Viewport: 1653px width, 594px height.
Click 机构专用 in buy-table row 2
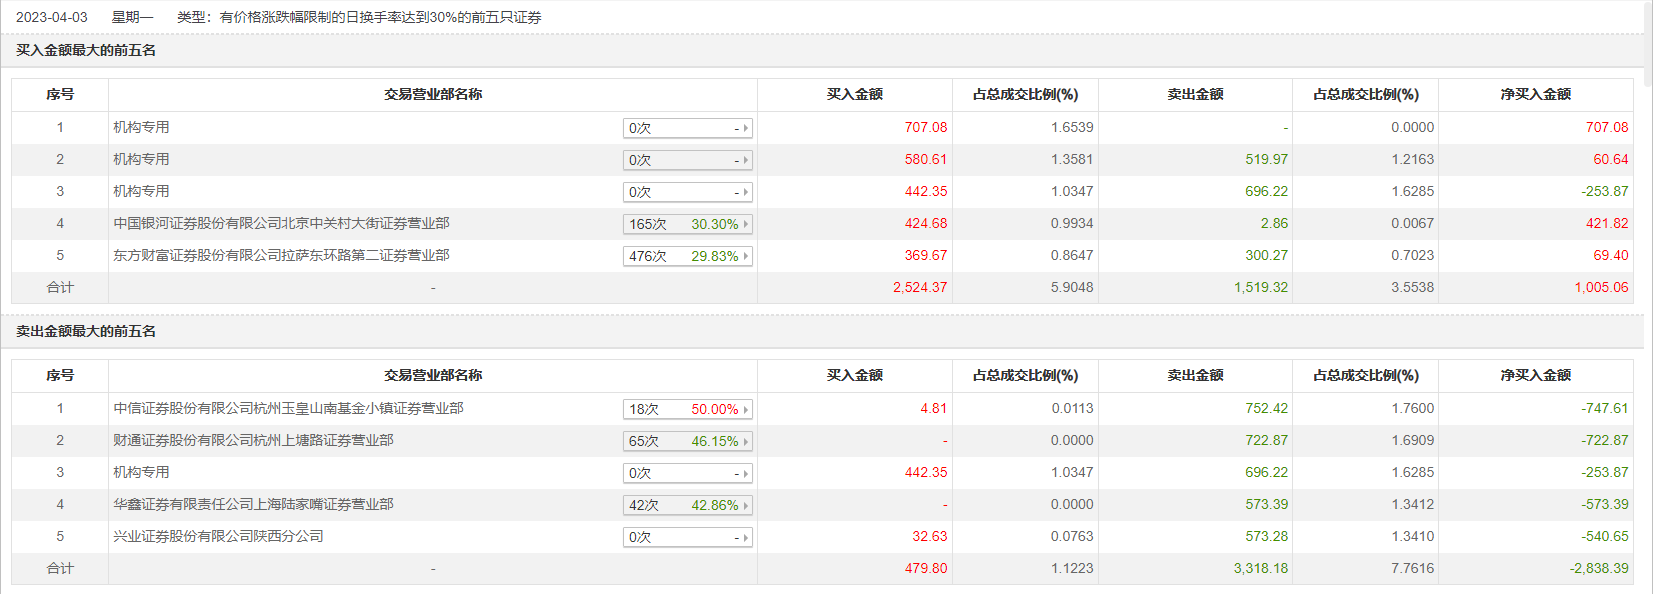(141, 159)
